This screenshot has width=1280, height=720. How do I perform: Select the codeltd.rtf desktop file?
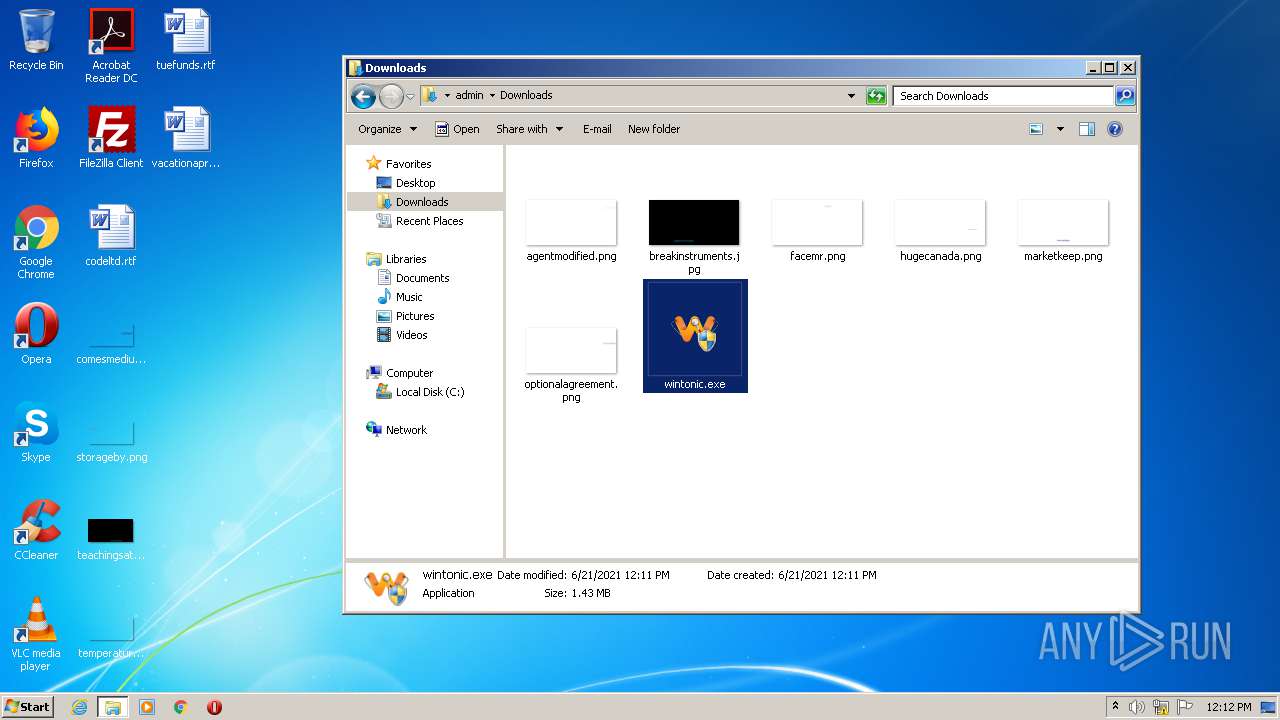(x=111, y=236)
